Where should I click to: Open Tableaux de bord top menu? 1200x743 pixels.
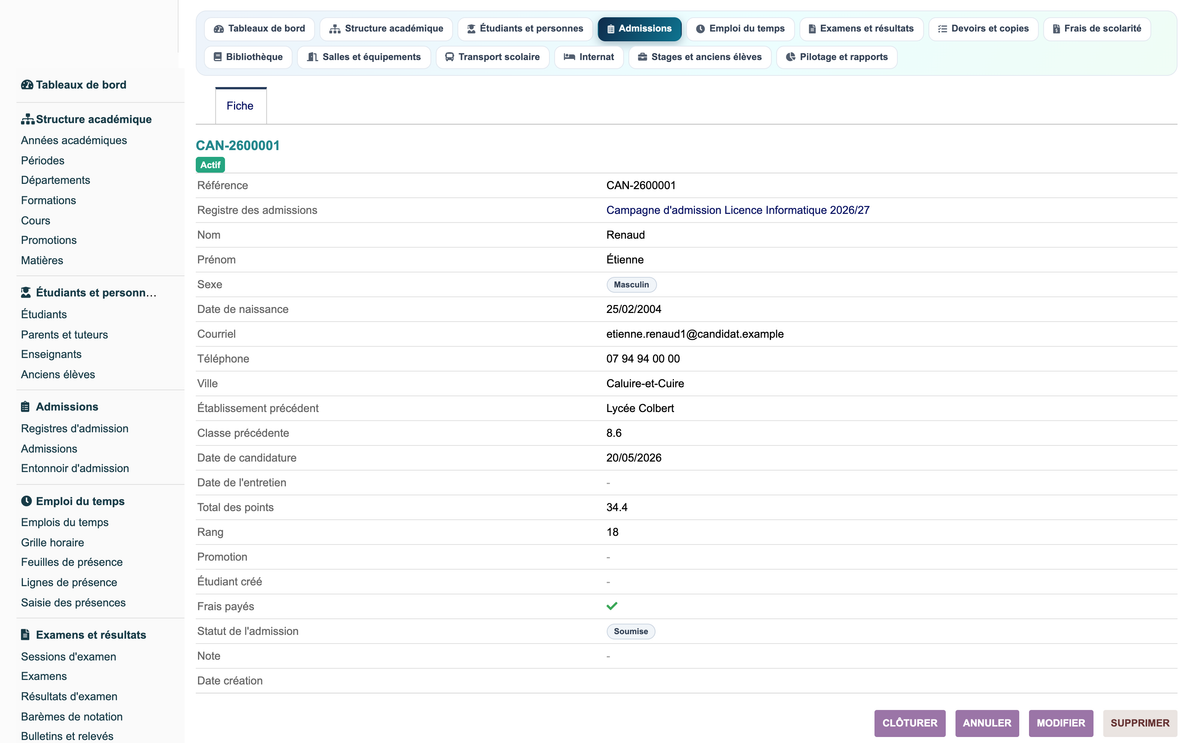pyautogui.click(x=259, y=29)
